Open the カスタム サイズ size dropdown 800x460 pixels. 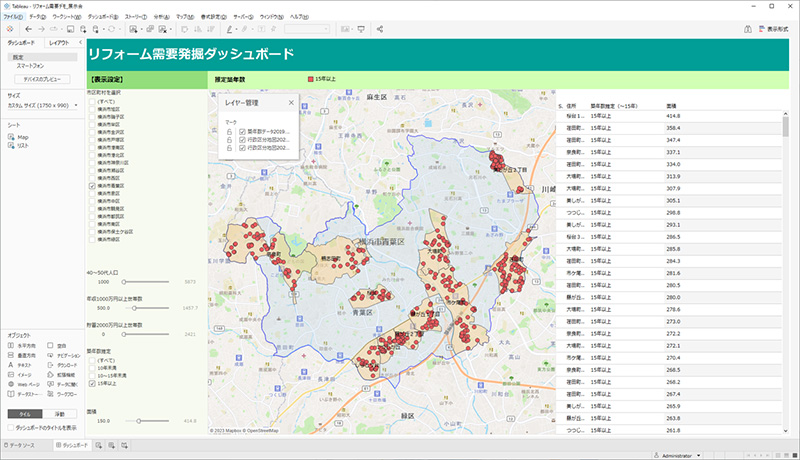(x=43, y=106)
